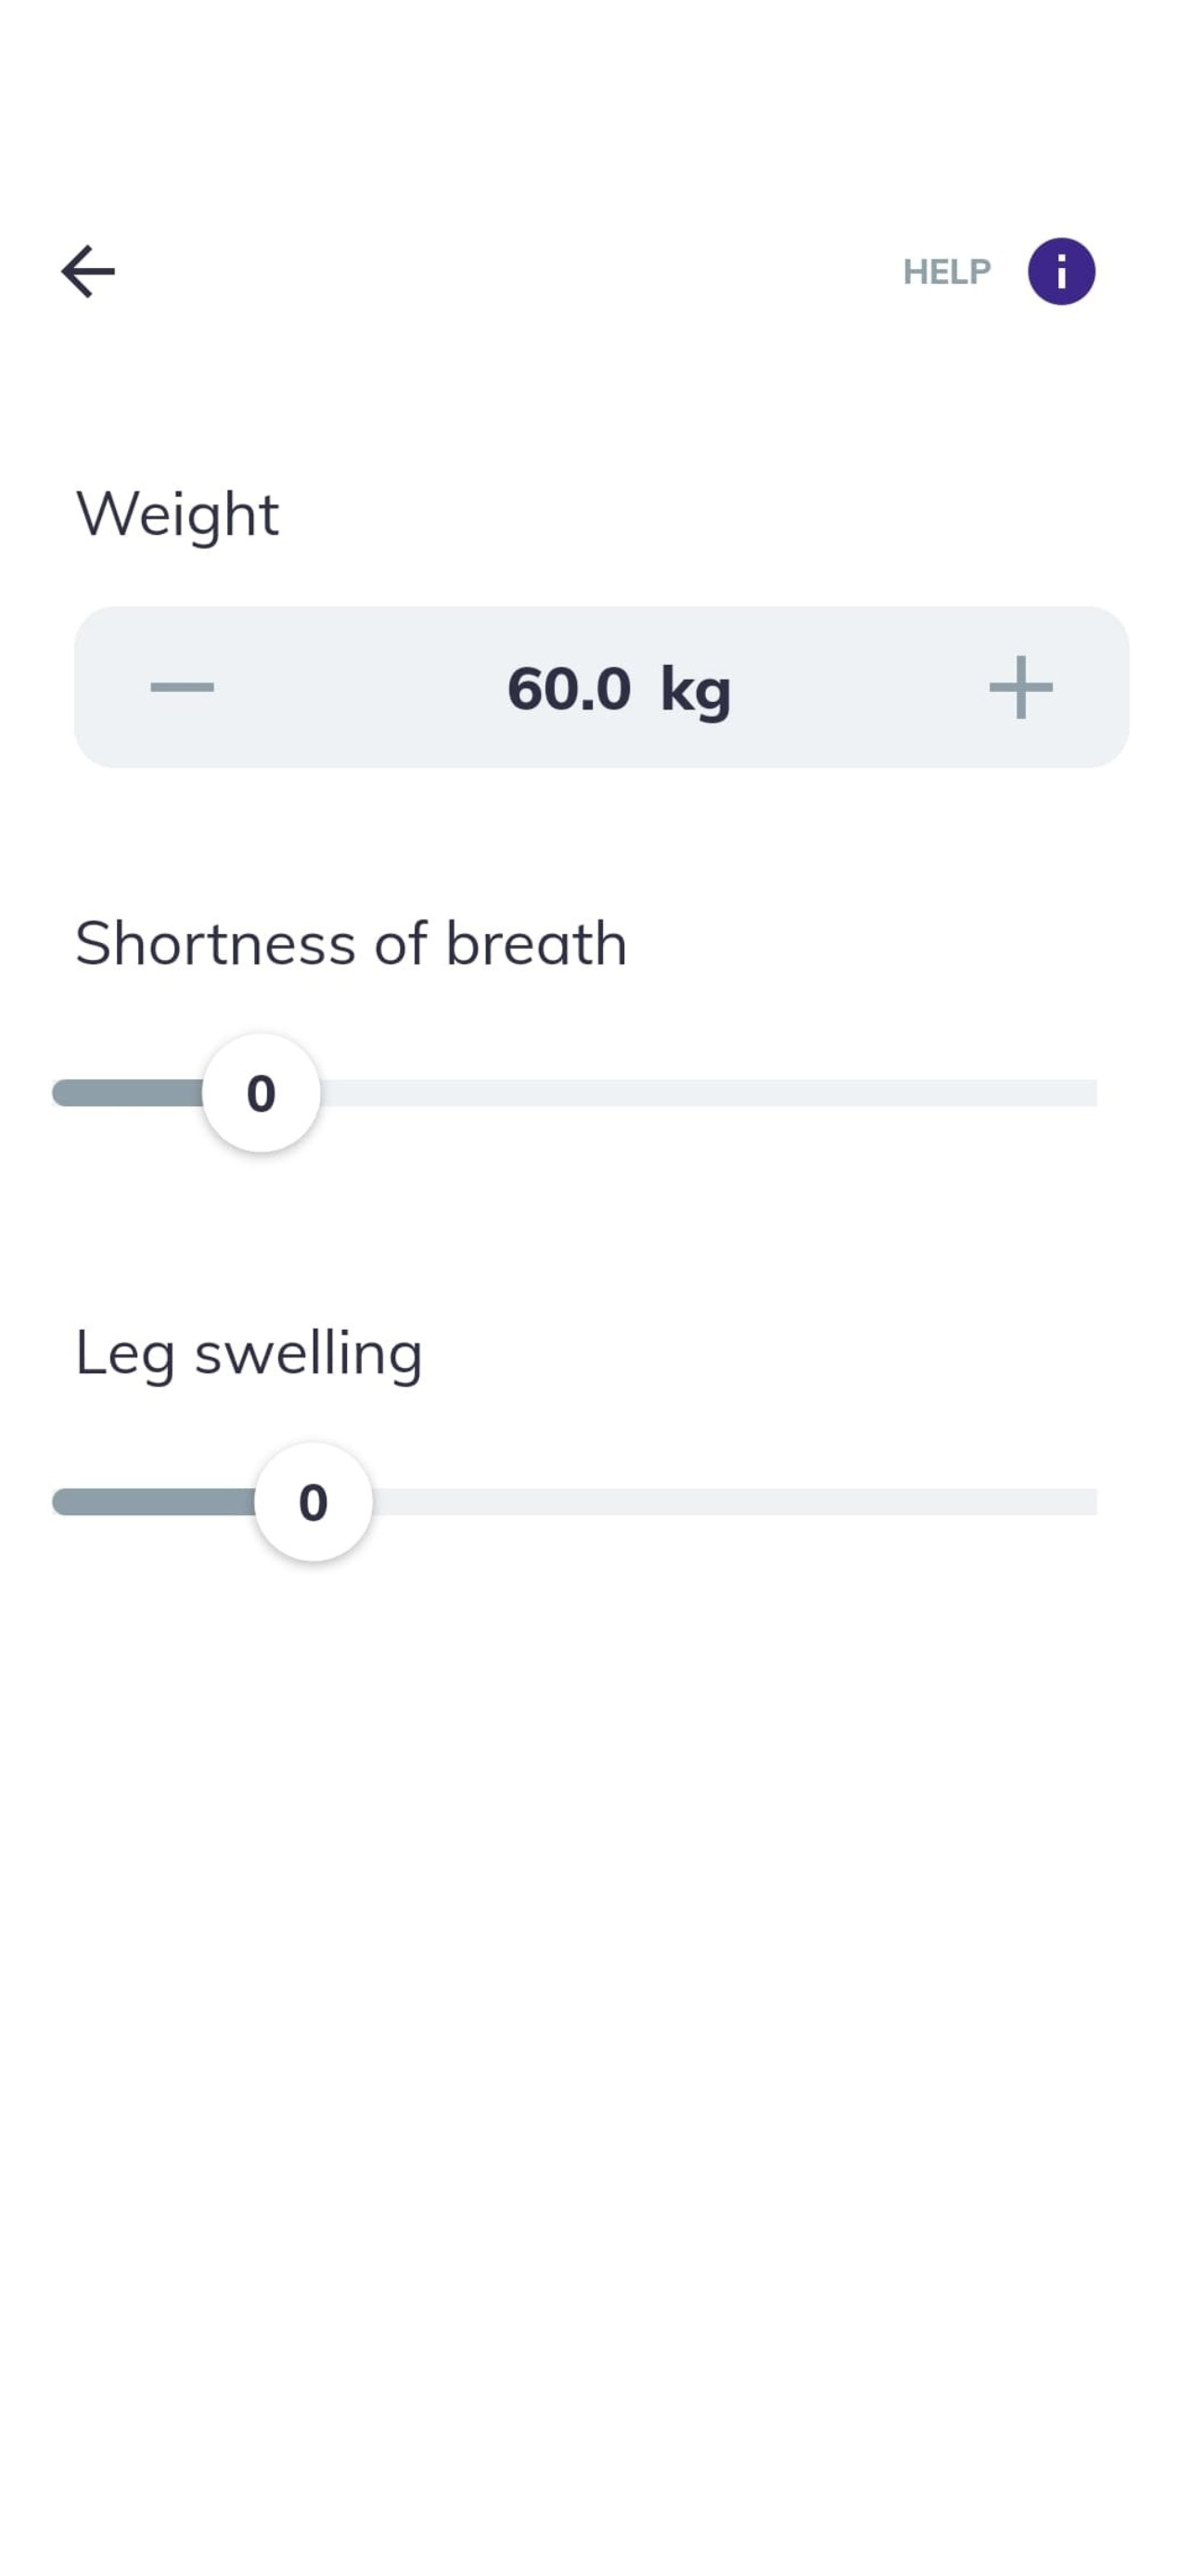Select the Shortness of breath slider handle
This screenshot has width=1191, height=2576.
point(261,1093)
